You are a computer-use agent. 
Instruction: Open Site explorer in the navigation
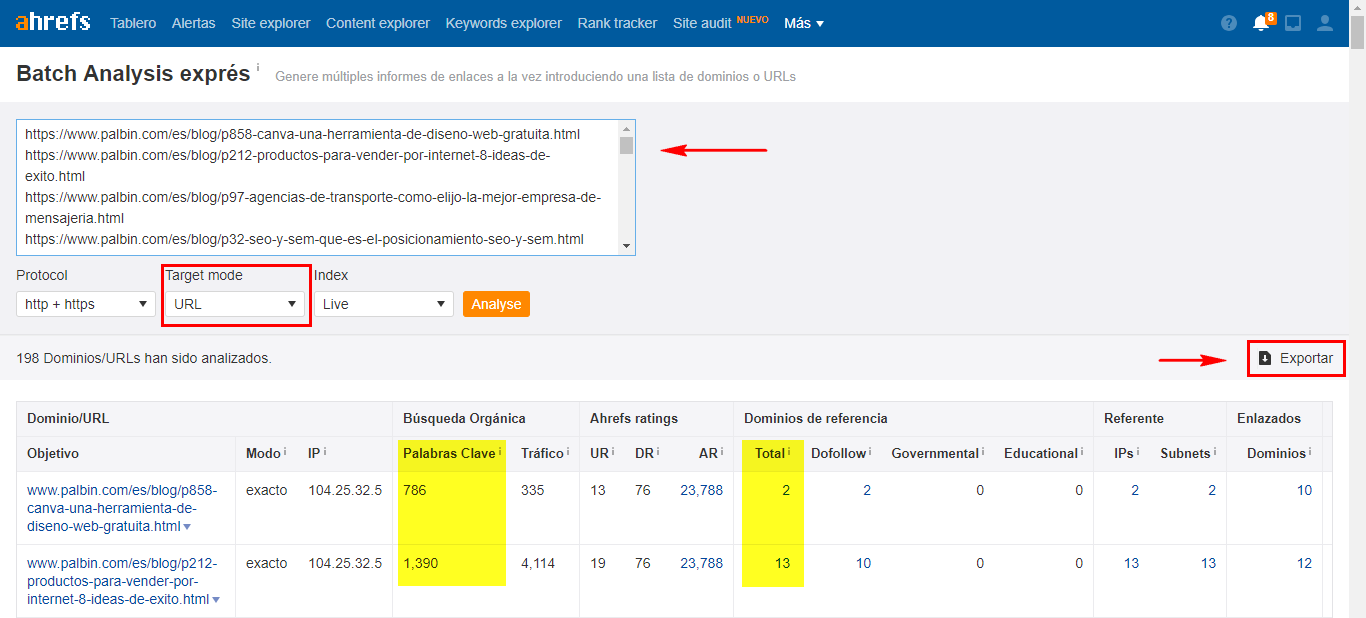point(271,23)
